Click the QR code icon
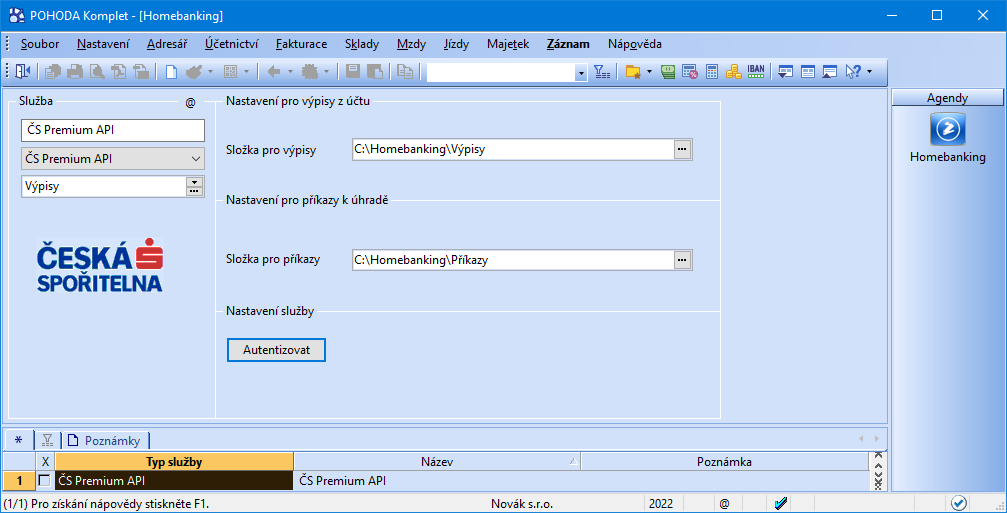The height and width of the screenshot is (513, 1007). (x=231, y=72)
